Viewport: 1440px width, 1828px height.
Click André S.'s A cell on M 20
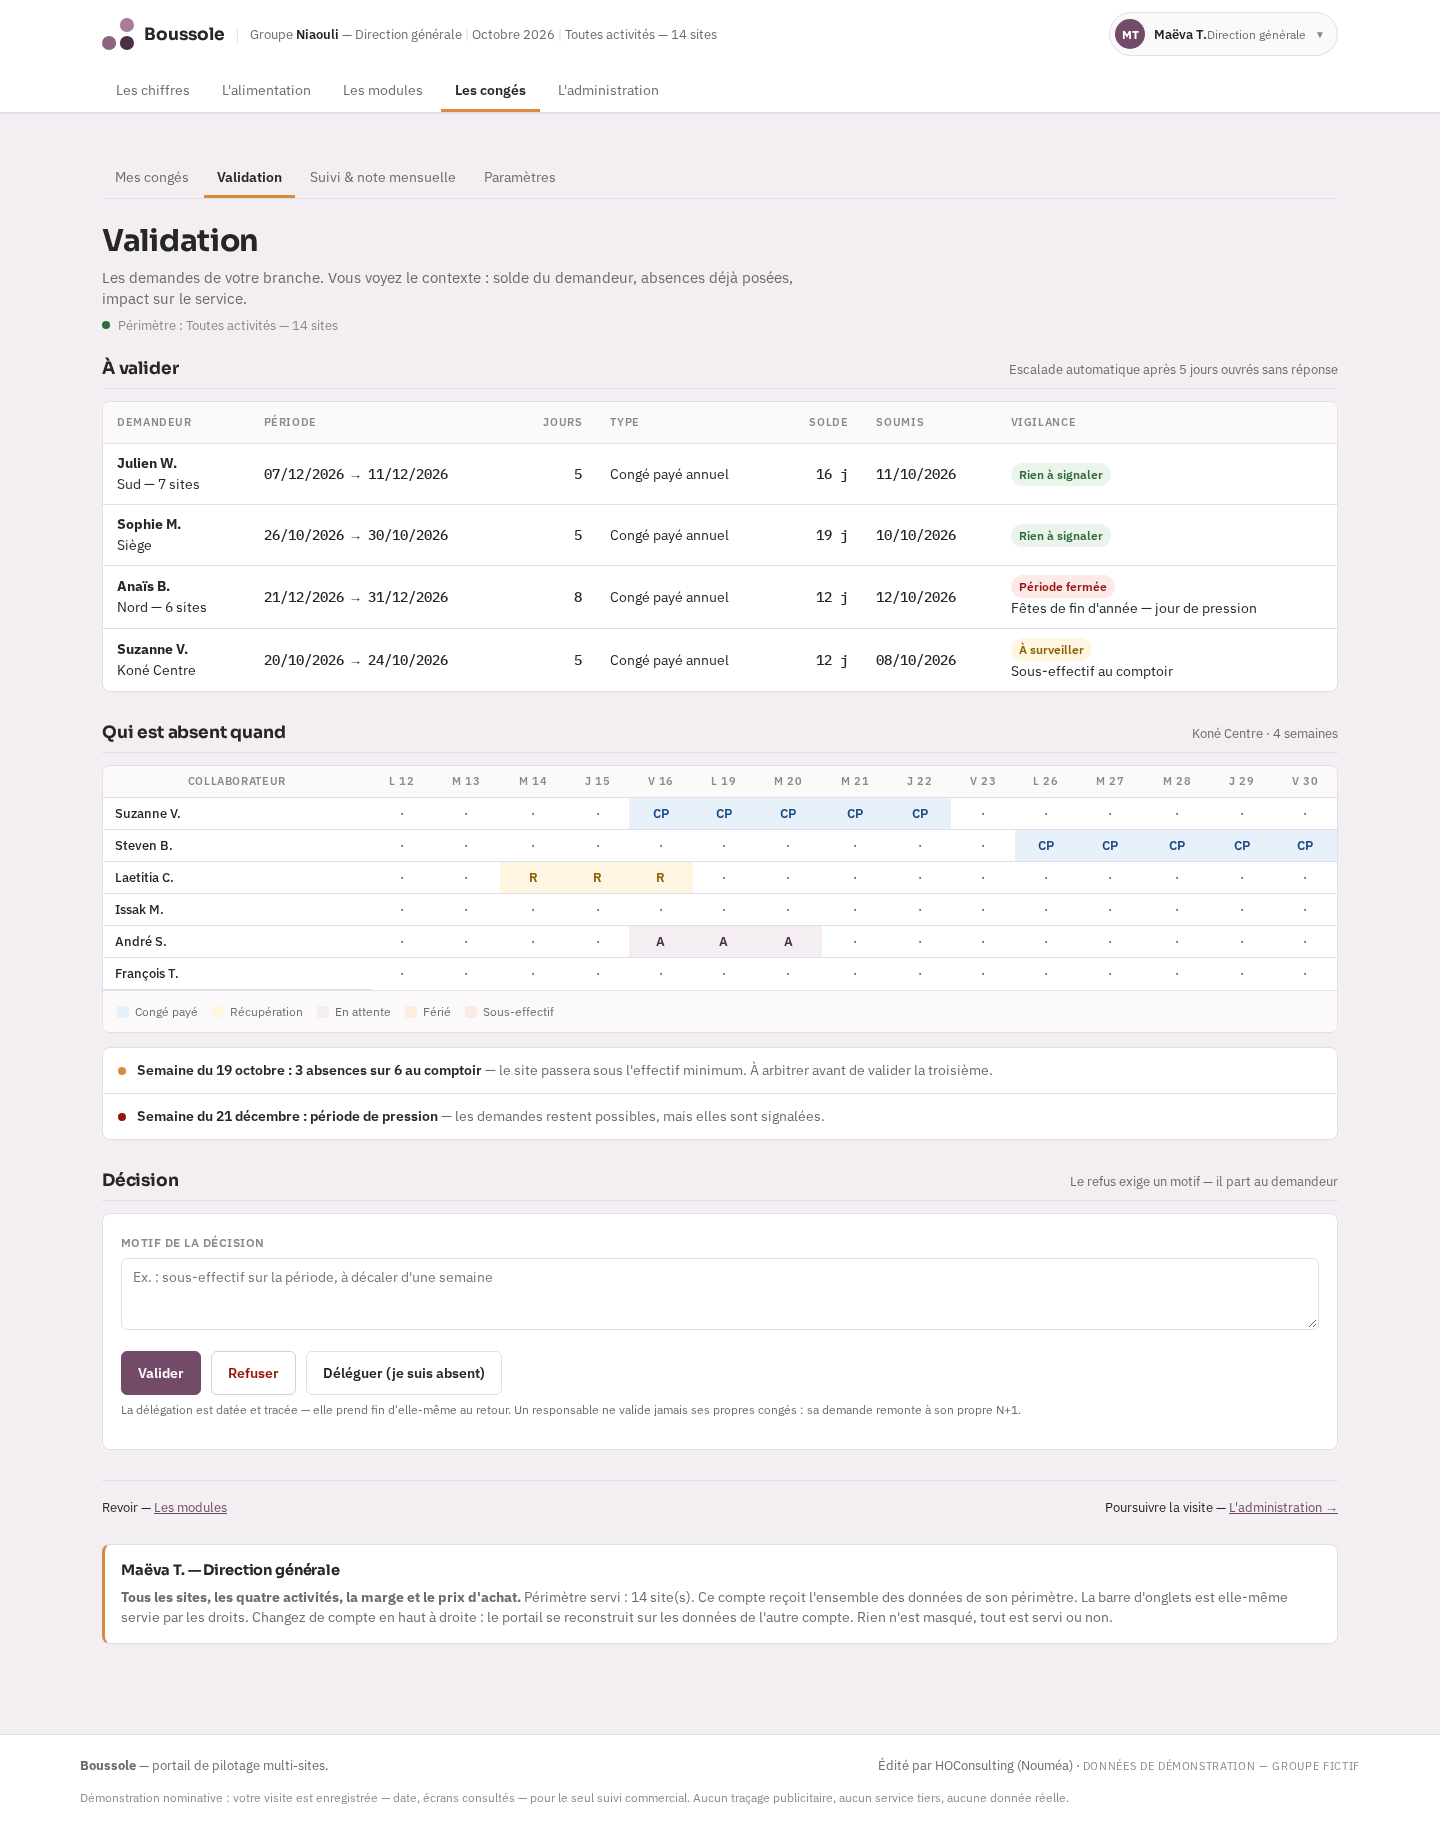pyautogui.click(x=788, y=942)
